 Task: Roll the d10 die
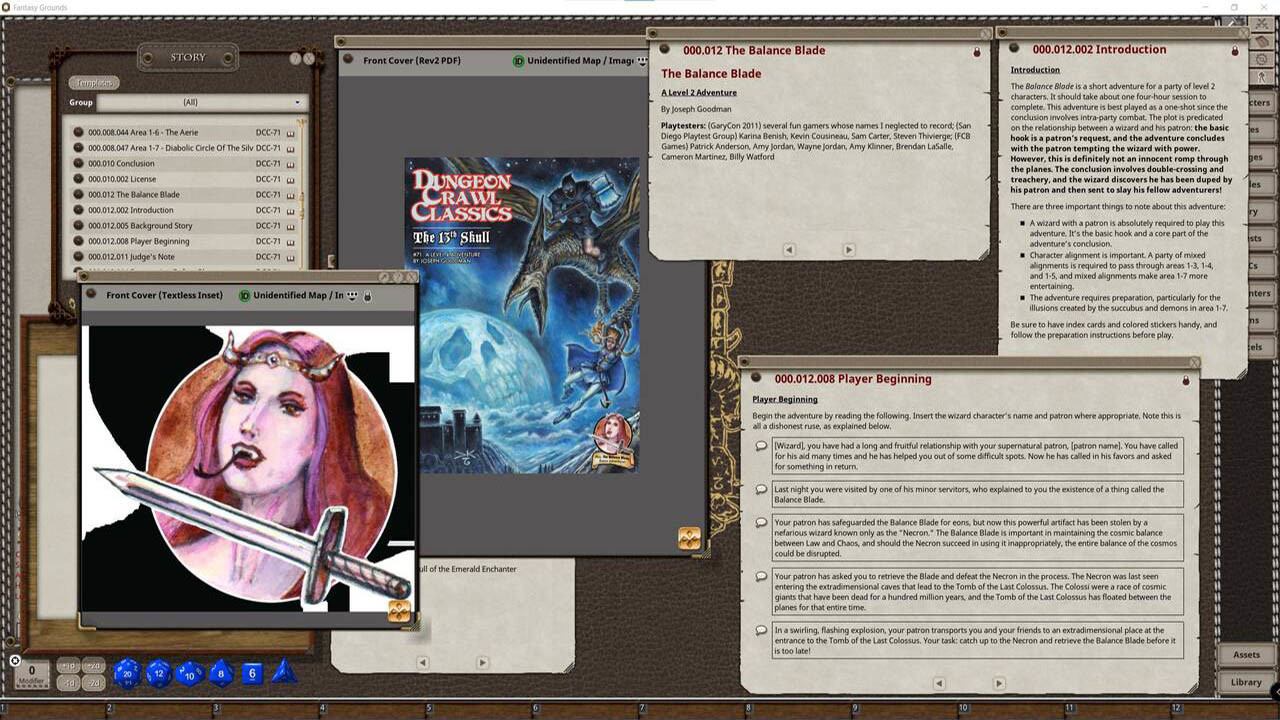pos(189,673)
